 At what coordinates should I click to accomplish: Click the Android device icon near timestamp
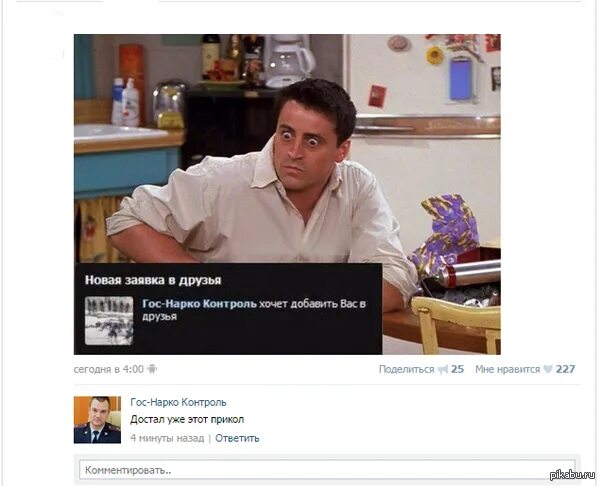(152, 369)
